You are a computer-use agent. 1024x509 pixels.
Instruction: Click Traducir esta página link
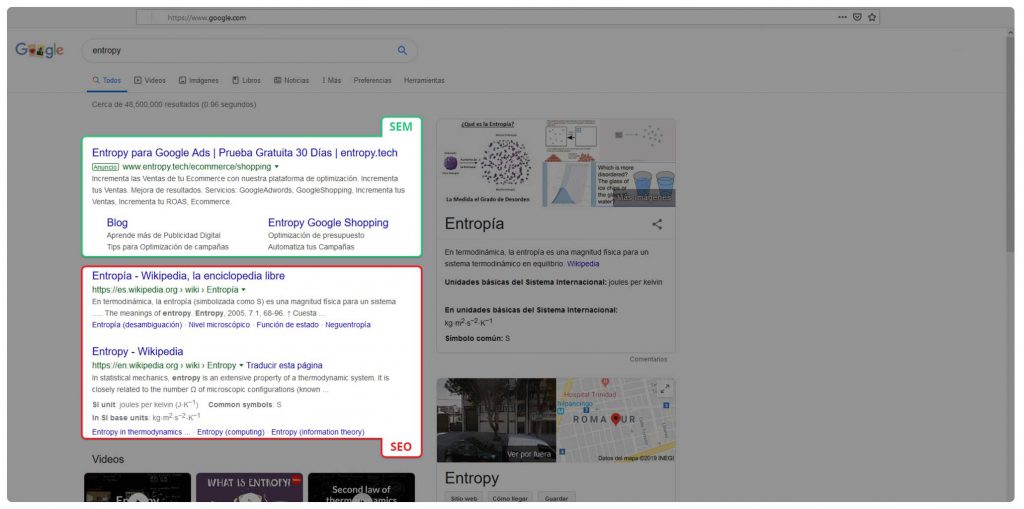click(x=284, y=365)
